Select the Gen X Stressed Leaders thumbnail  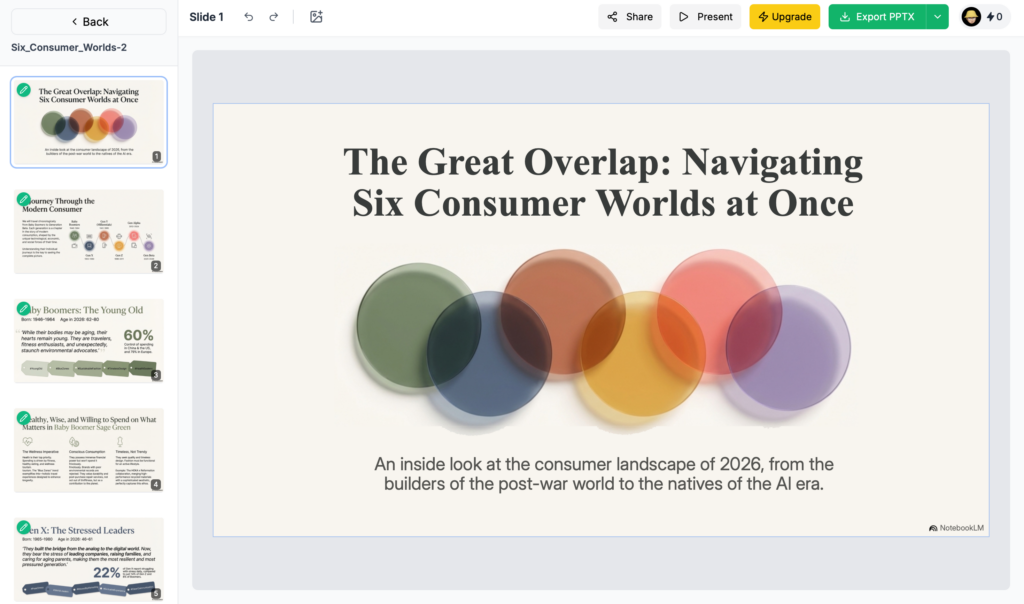tap(89, 560)
